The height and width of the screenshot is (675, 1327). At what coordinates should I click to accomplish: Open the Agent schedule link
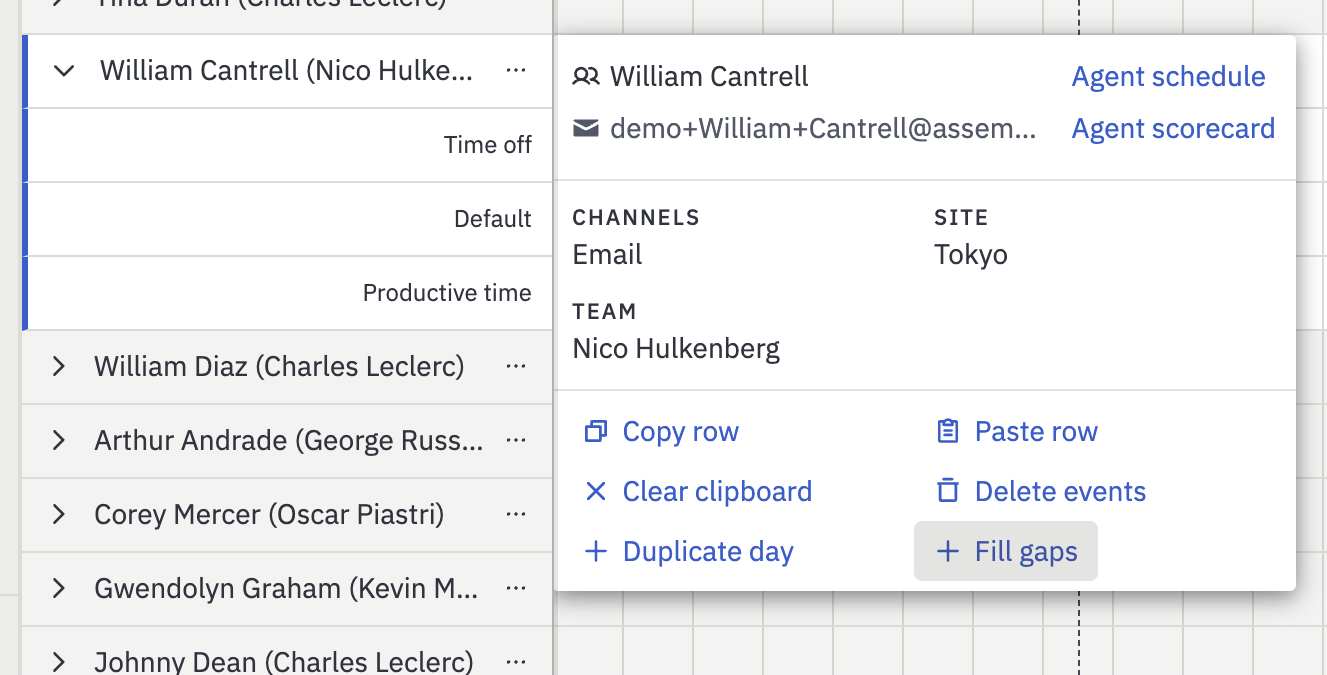1168,77
